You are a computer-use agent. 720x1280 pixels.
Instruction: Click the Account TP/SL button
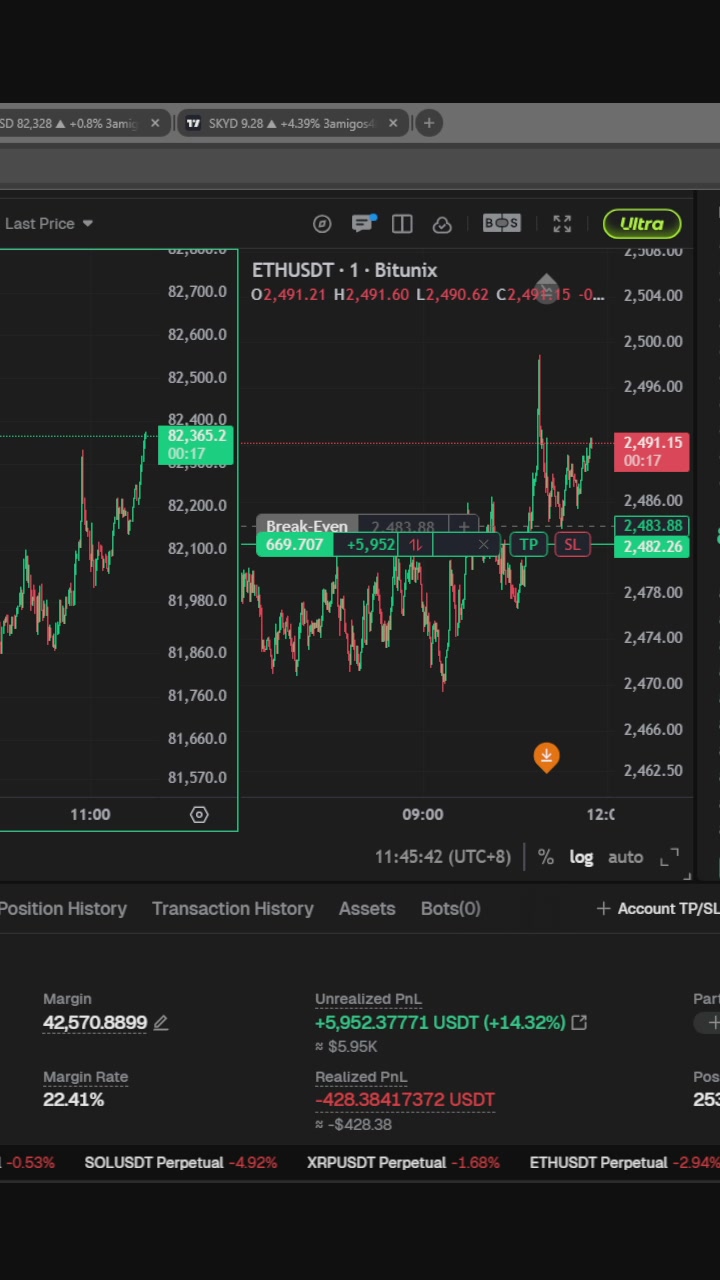pos(658,908)
